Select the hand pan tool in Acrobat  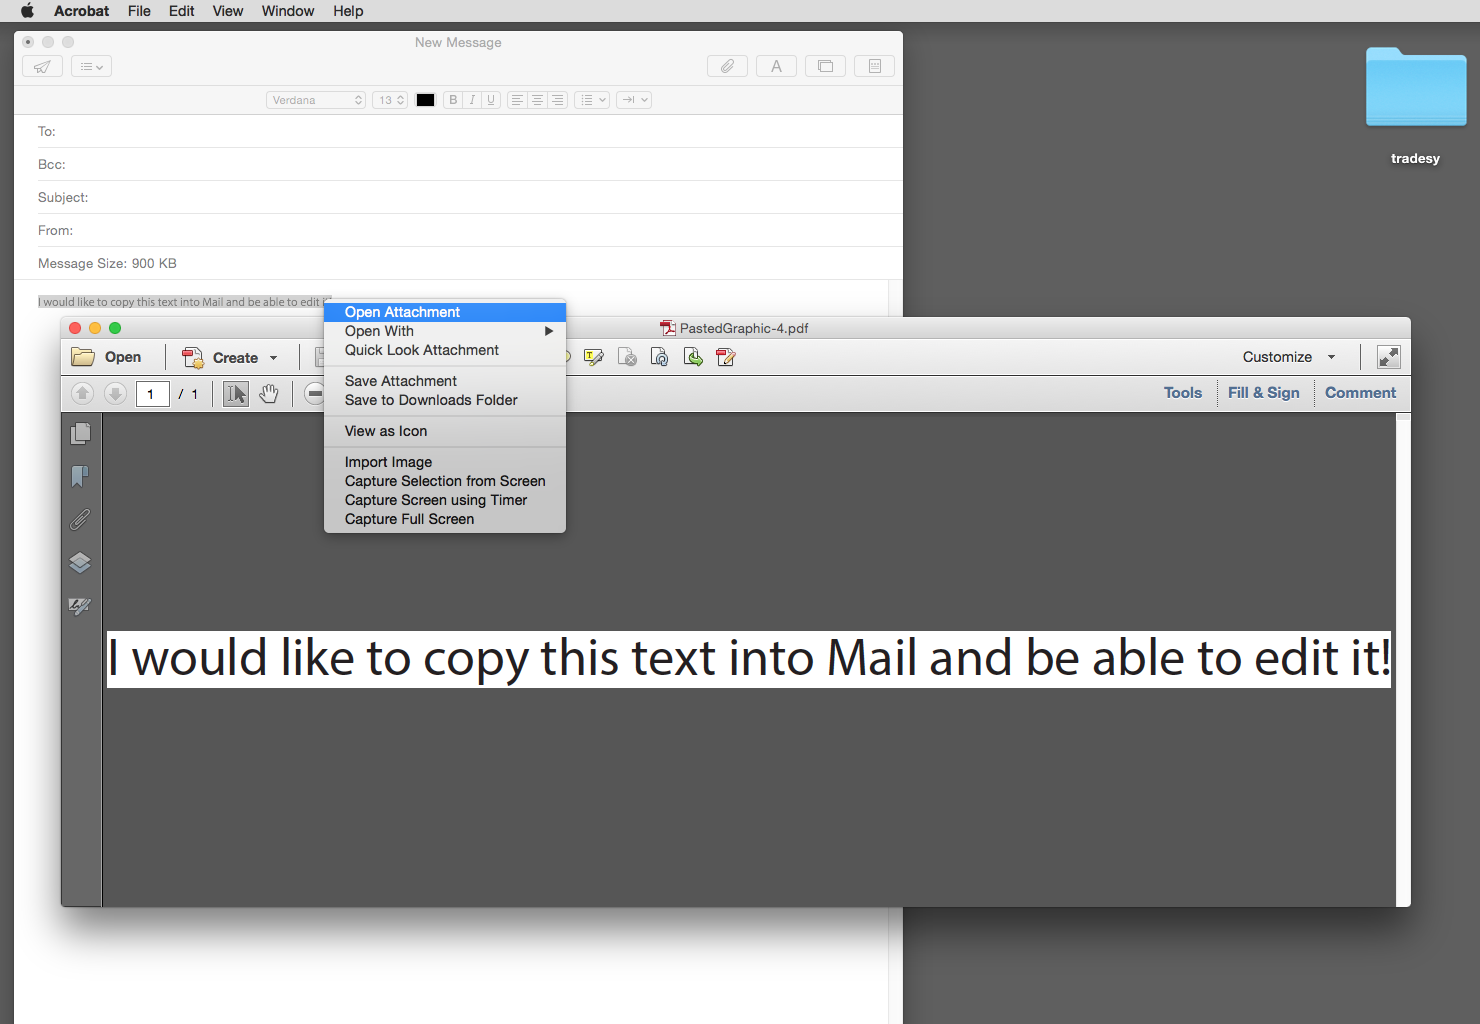point(269,394)
